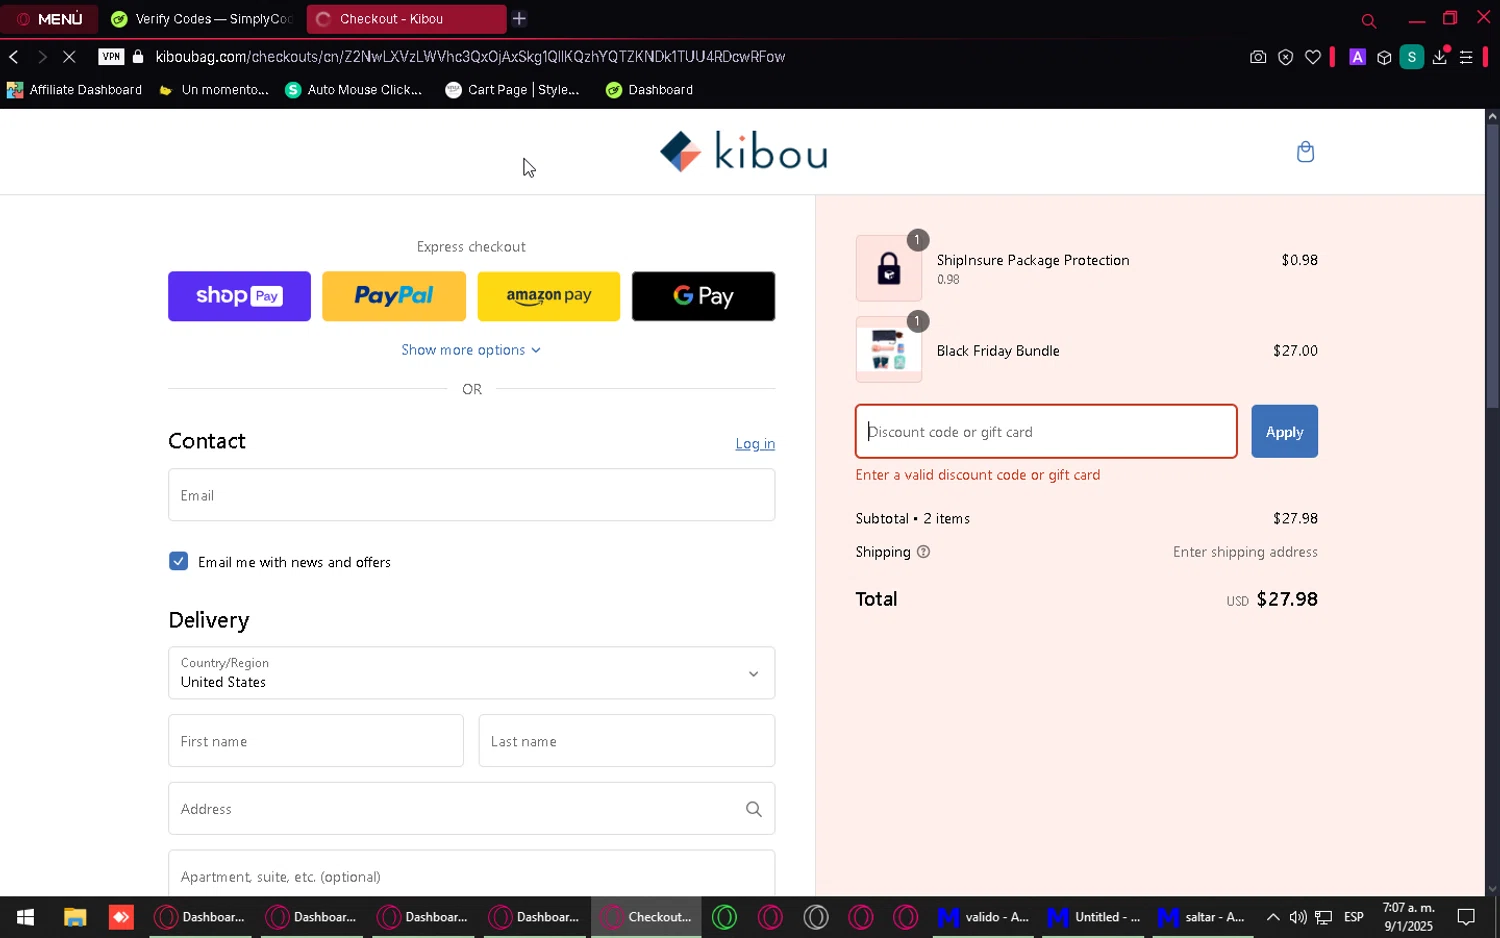
Task: Open the taskbar clock showing 7:07 a. m.
Action: point(1408,917)
